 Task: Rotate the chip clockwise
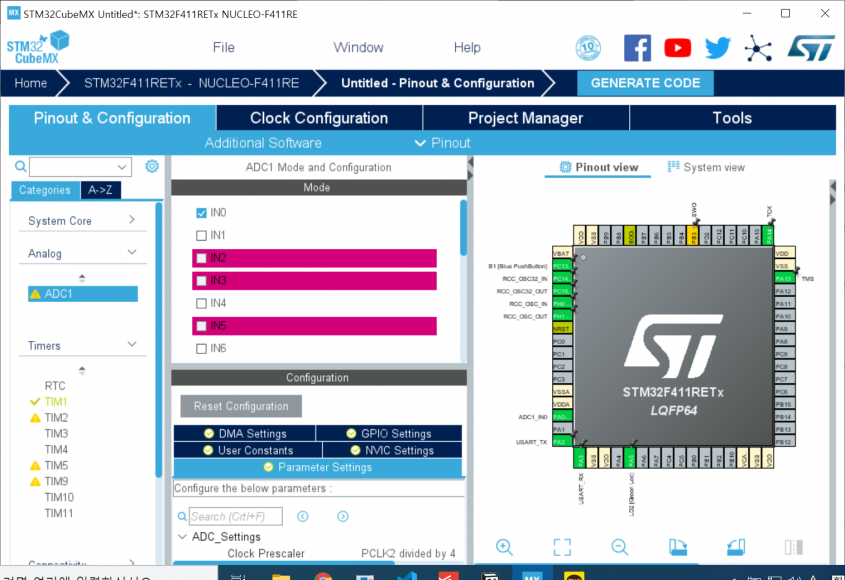point(678,547)
